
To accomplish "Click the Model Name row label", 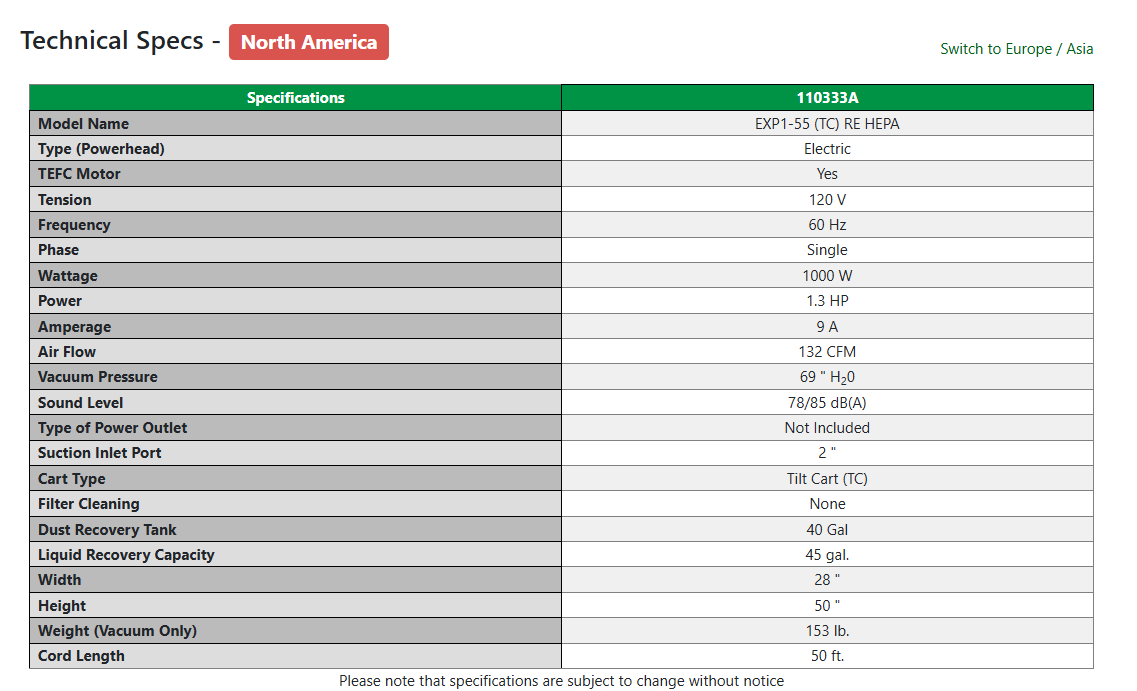I will [x=83, y=123].
